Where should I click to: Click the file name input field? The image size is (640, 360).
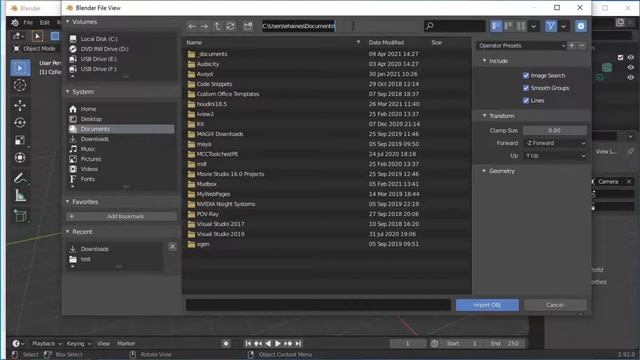[x=318, y=305]
